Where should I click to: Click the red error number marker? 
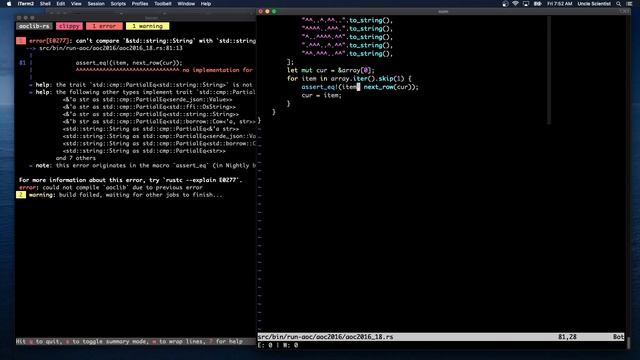pyautogui.click(x=21, y=41)
